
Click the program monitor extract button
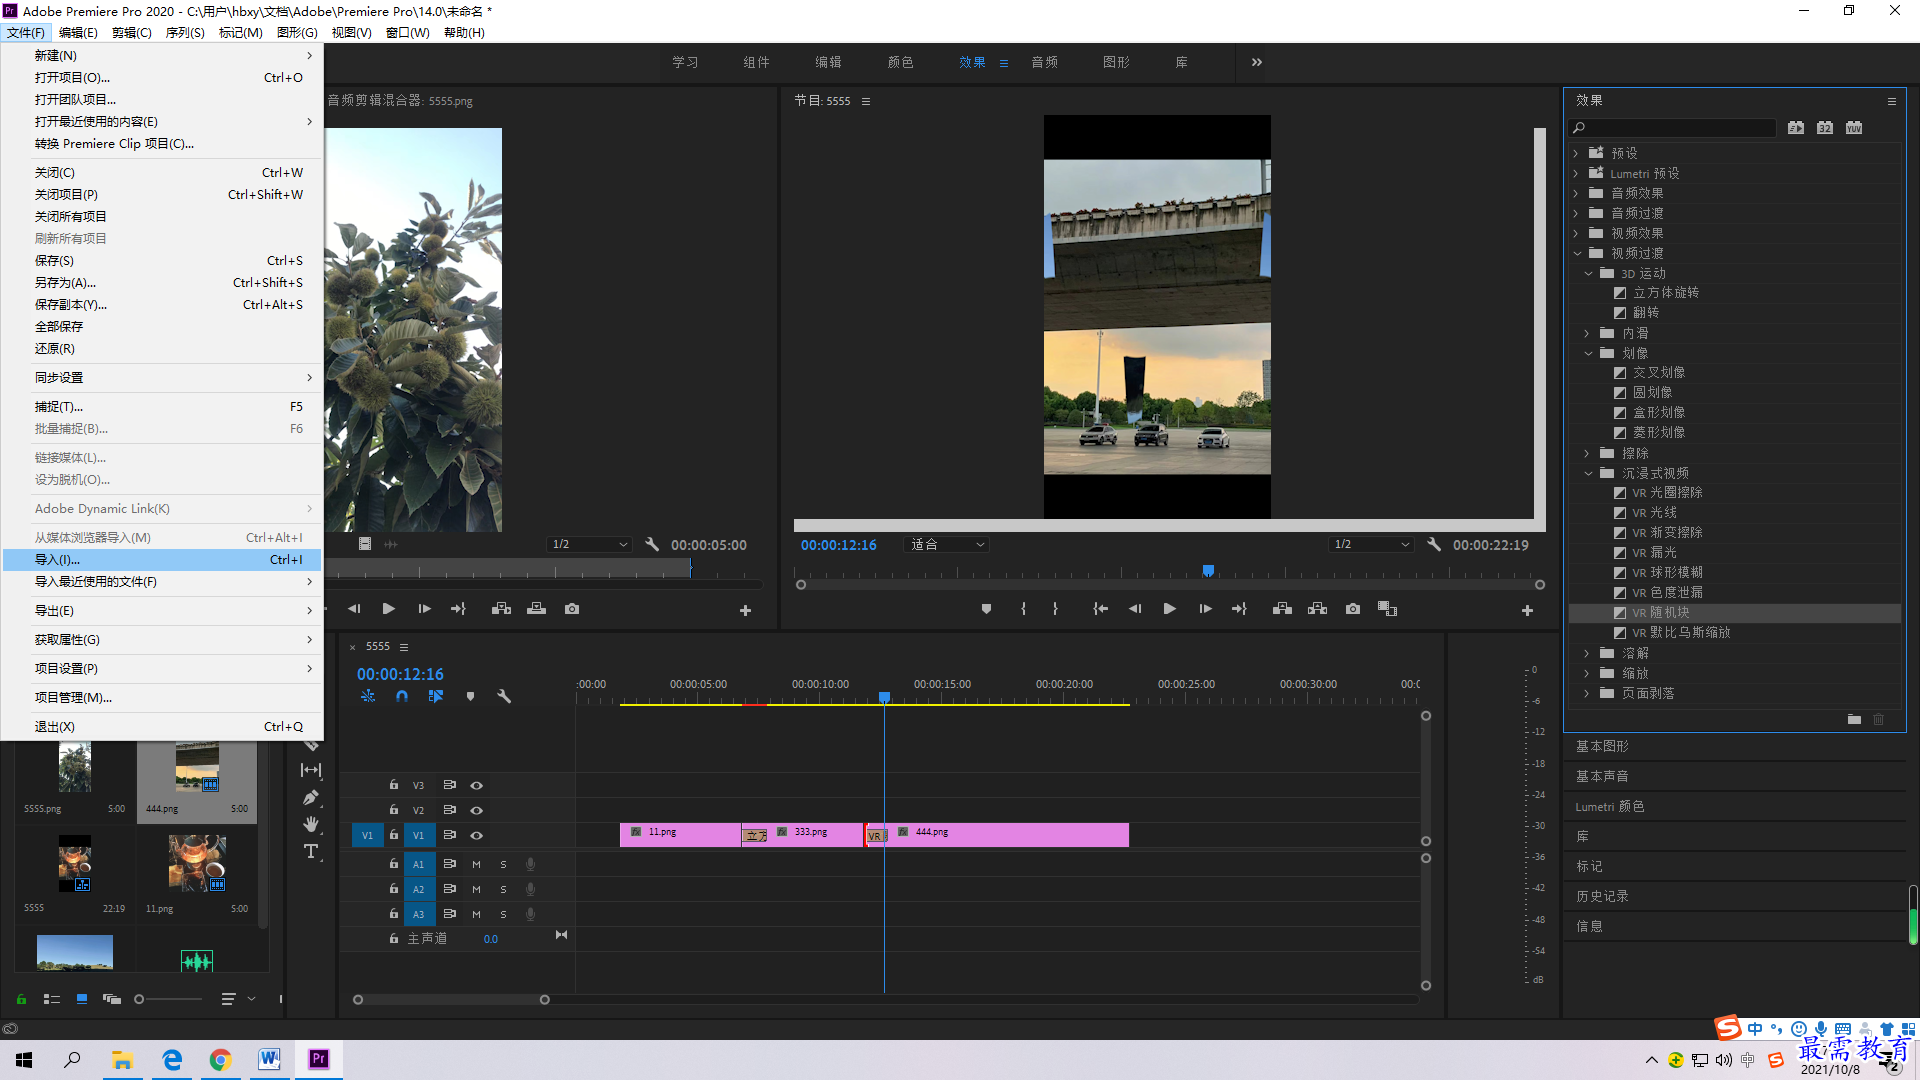(1317, 609)
